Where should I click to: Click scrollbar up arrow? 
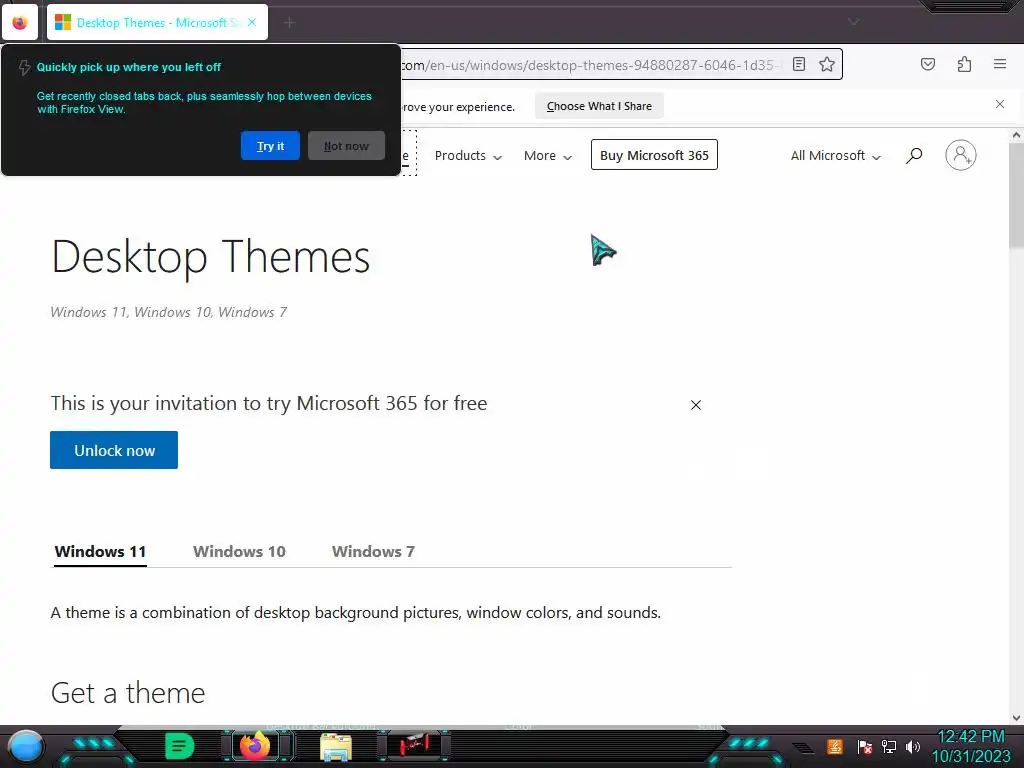click(x=1016, y=135)
